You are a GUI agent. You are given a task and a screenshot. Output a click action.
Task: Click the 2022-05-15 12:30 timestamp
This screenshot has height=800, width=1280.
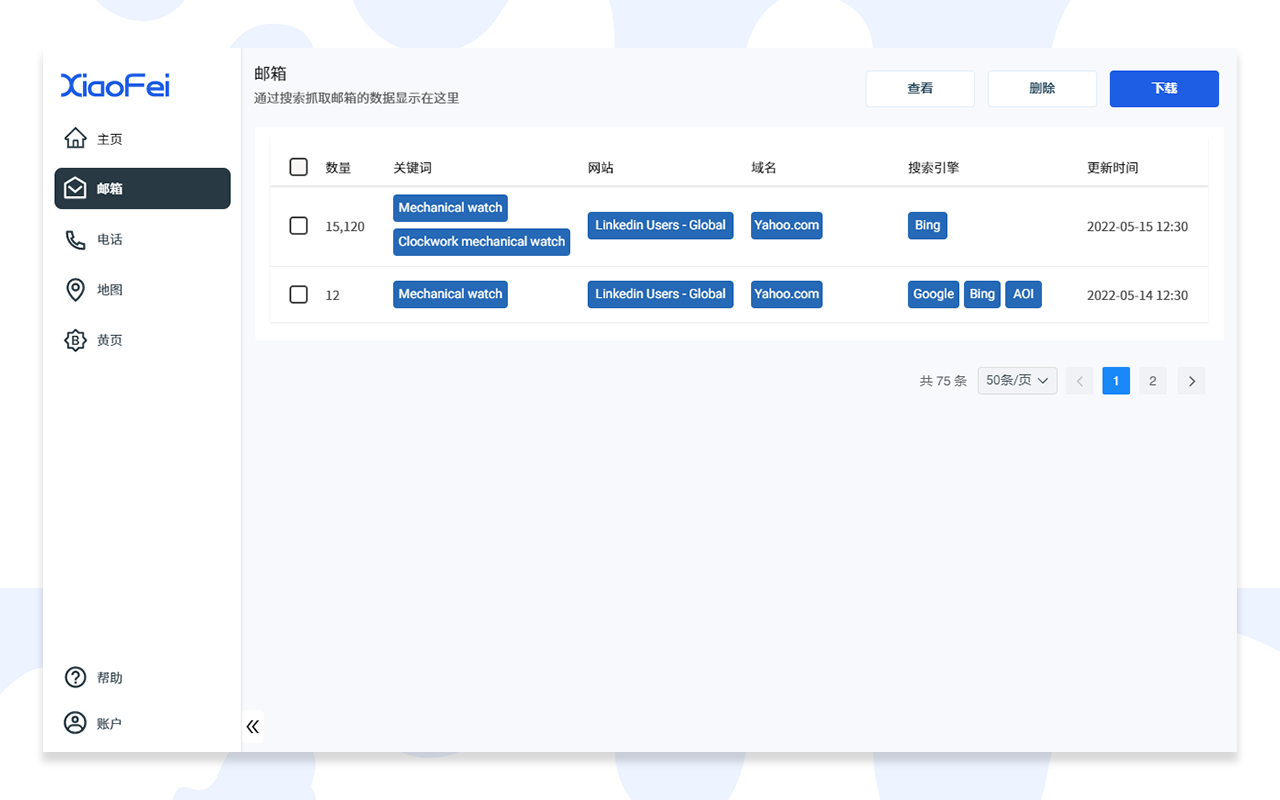pos(1137,227)
